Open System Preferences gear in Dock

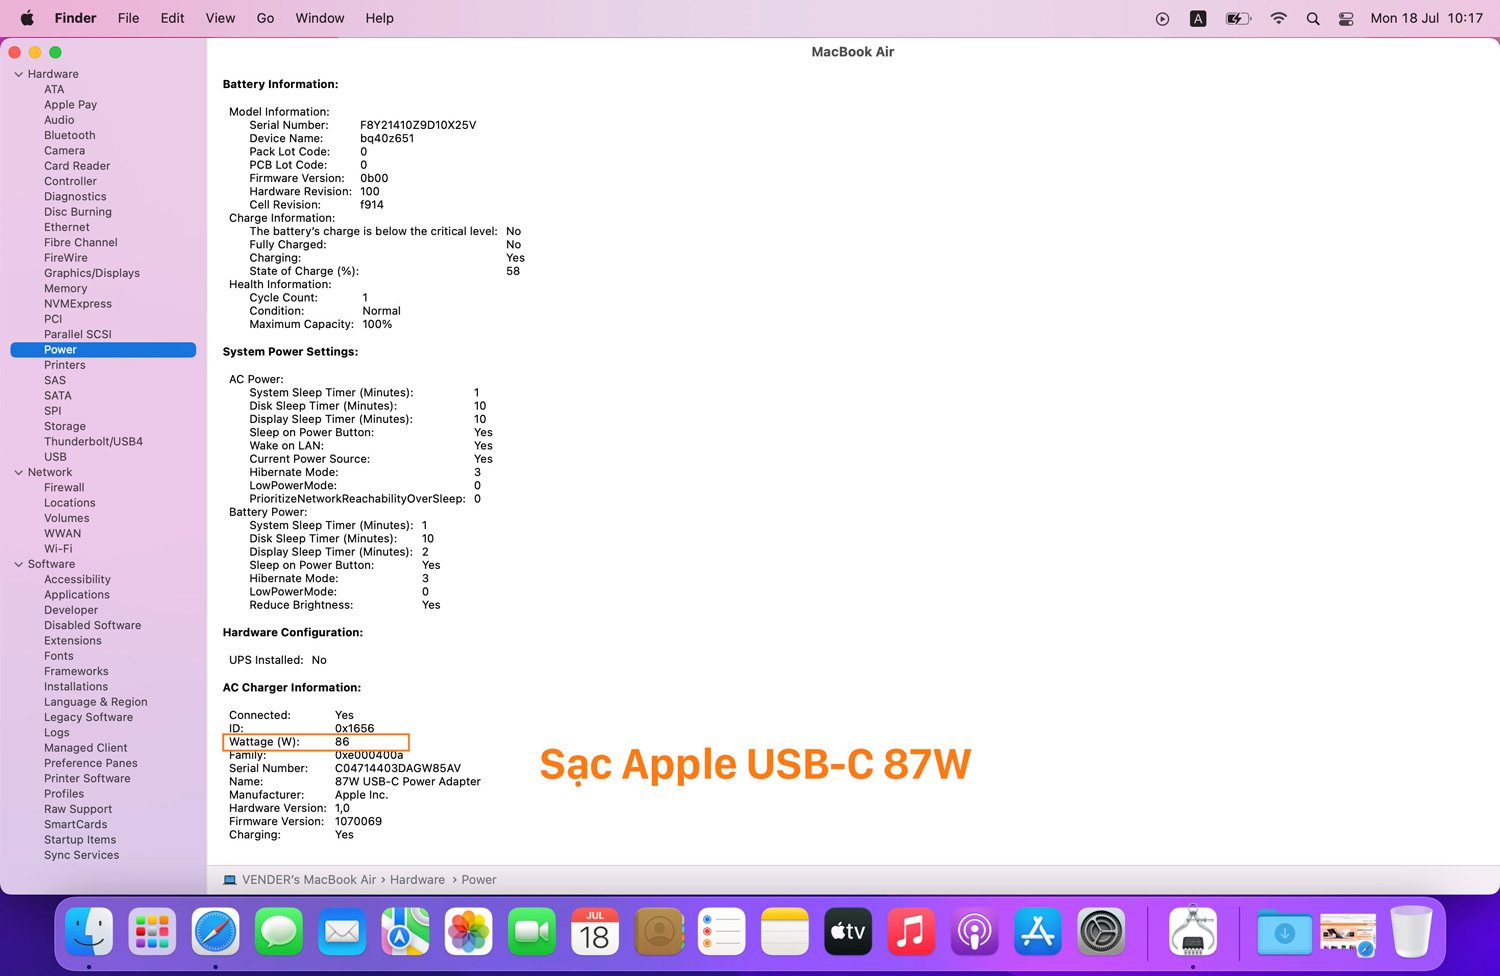pos(1102,932)
